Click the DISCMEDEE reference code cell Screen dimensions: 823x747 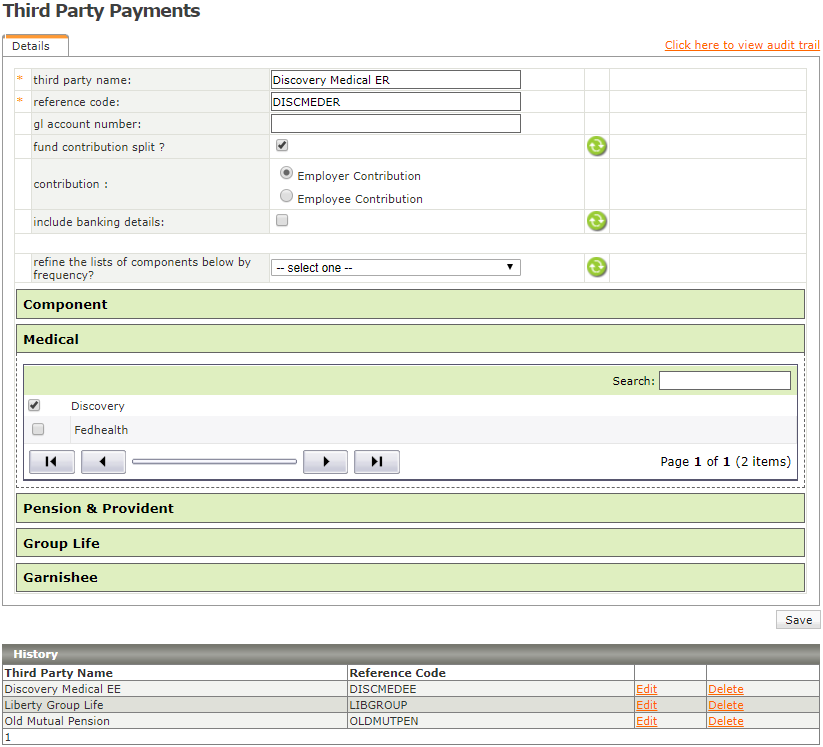[491, 689]
